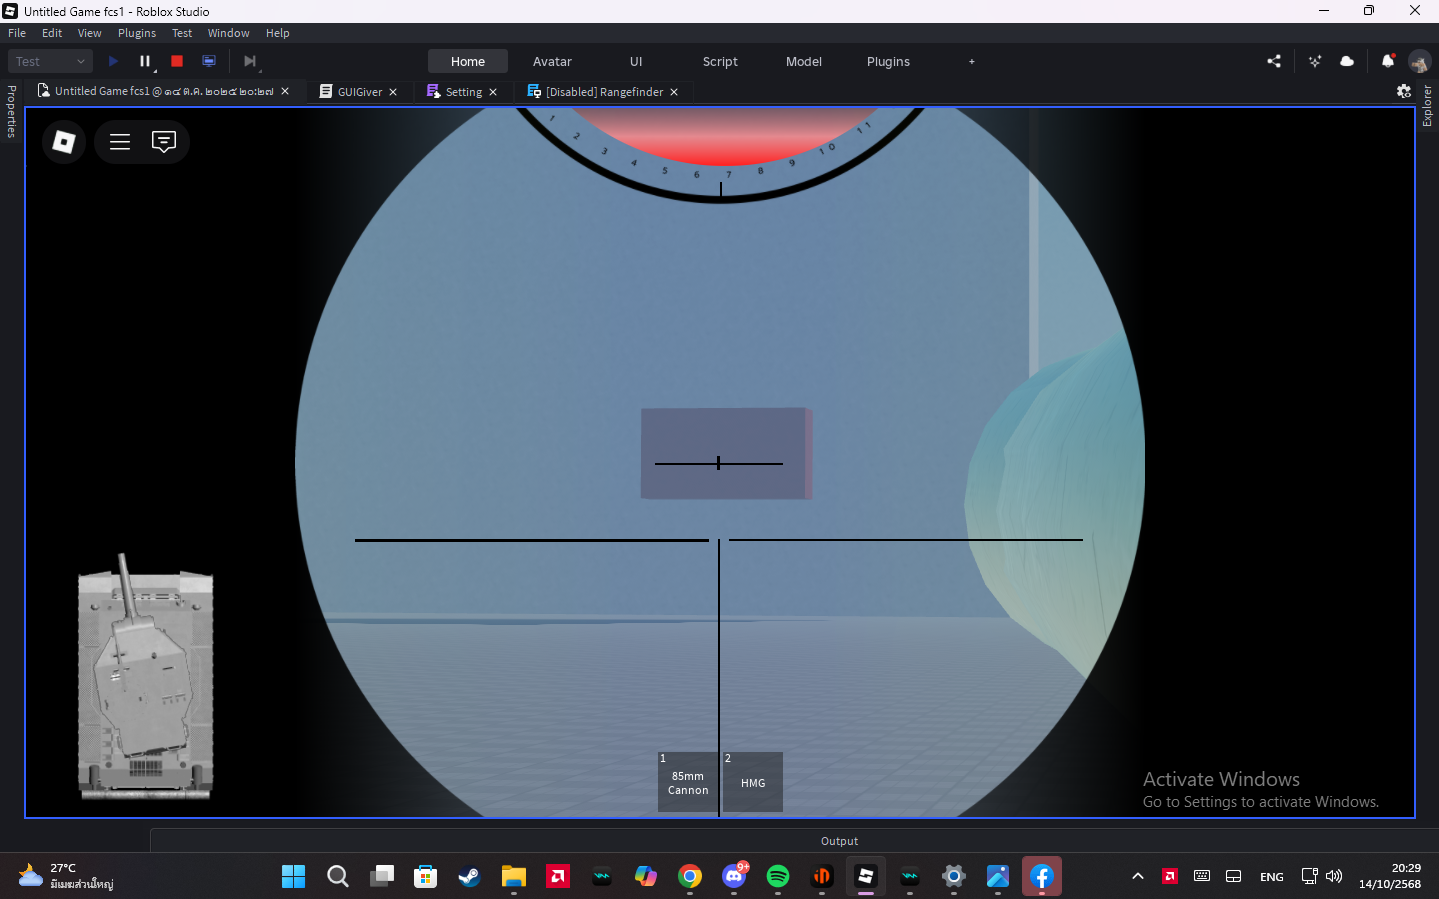
Task: Open the Test menu in menu bar
Action: pos(182,33)
